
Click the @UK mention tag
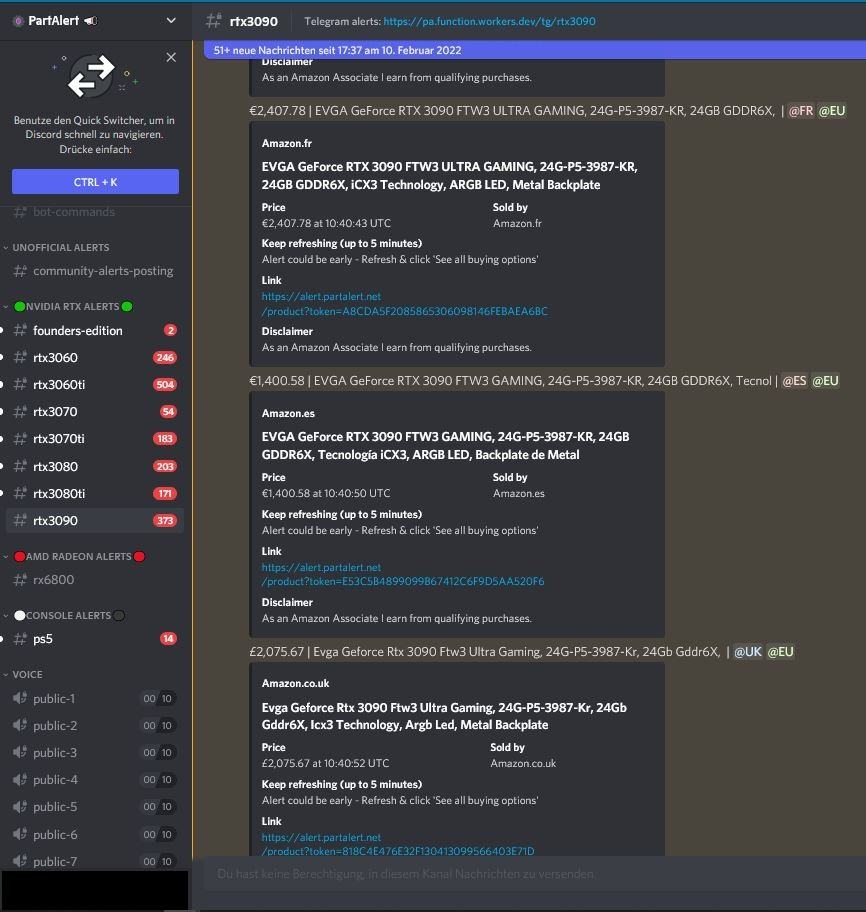click(747, 651)
